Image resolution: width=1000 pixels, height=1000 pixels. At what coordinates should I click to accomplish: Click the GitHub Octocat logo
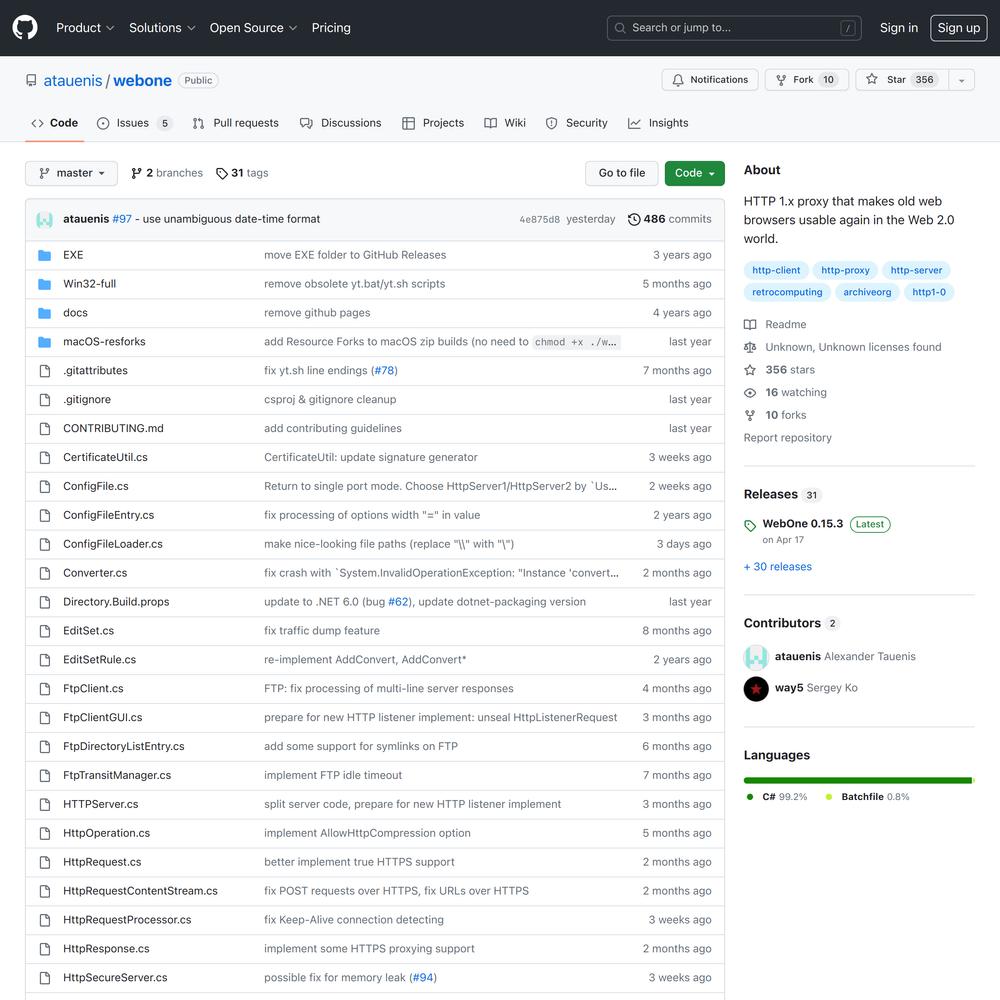click(25, 27)
